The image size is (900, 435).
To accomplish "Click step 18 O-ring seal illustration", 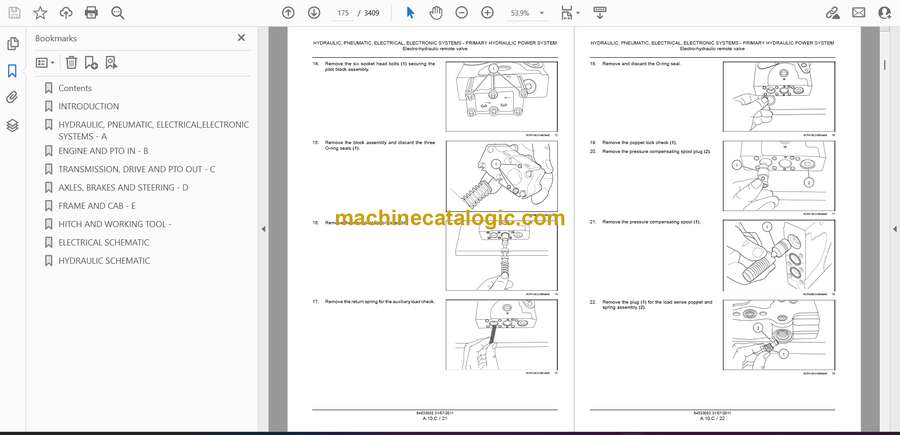I will click(x=778, y=96).
